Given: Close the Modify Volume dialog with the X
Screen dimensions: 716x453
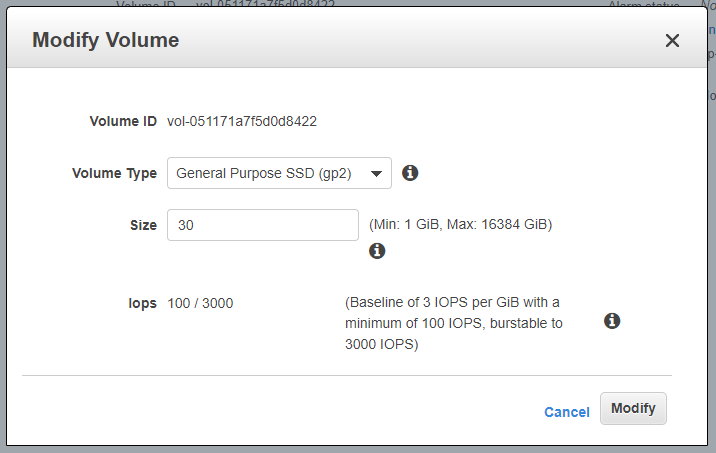Looking at the screenshot, I should [672, 41].
